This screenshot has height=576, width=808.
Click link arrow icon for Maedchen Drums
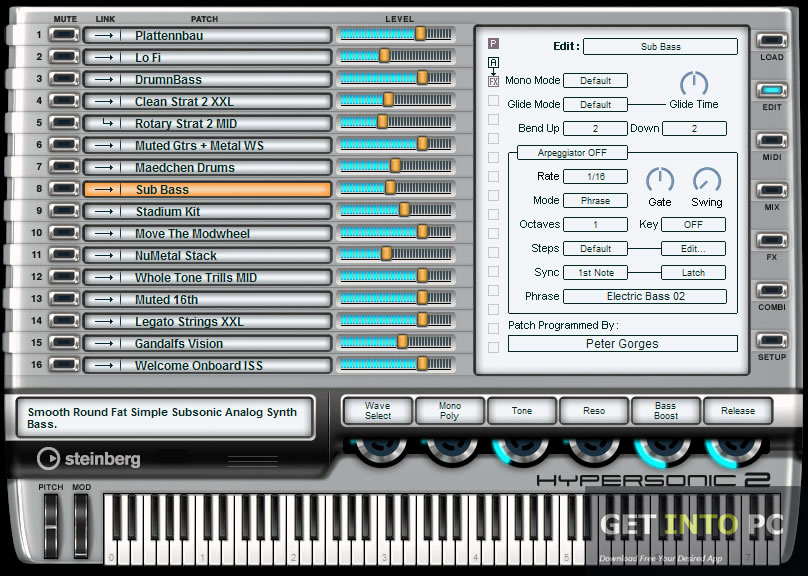click(x=104, y=167)
